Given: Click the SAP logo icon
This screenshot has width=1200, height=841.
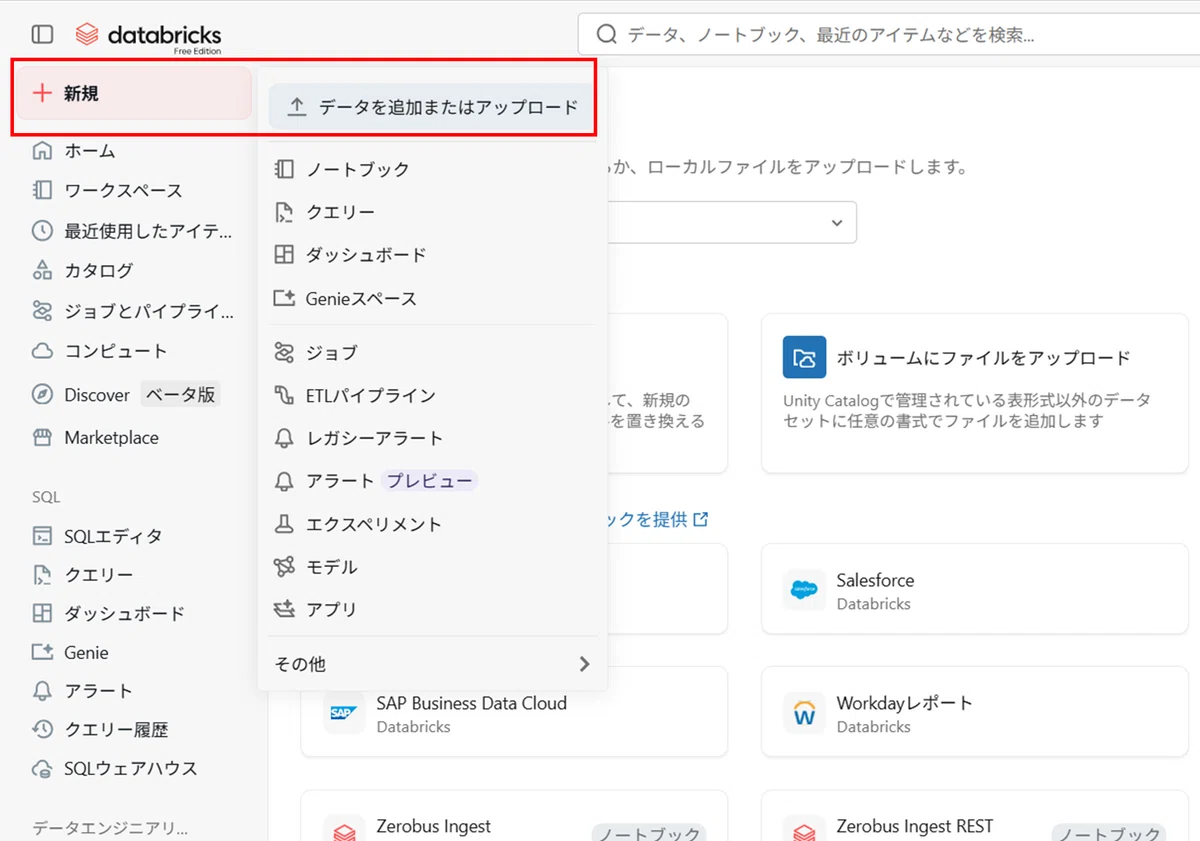Looking at the screenshot, I should pos(344,713).
